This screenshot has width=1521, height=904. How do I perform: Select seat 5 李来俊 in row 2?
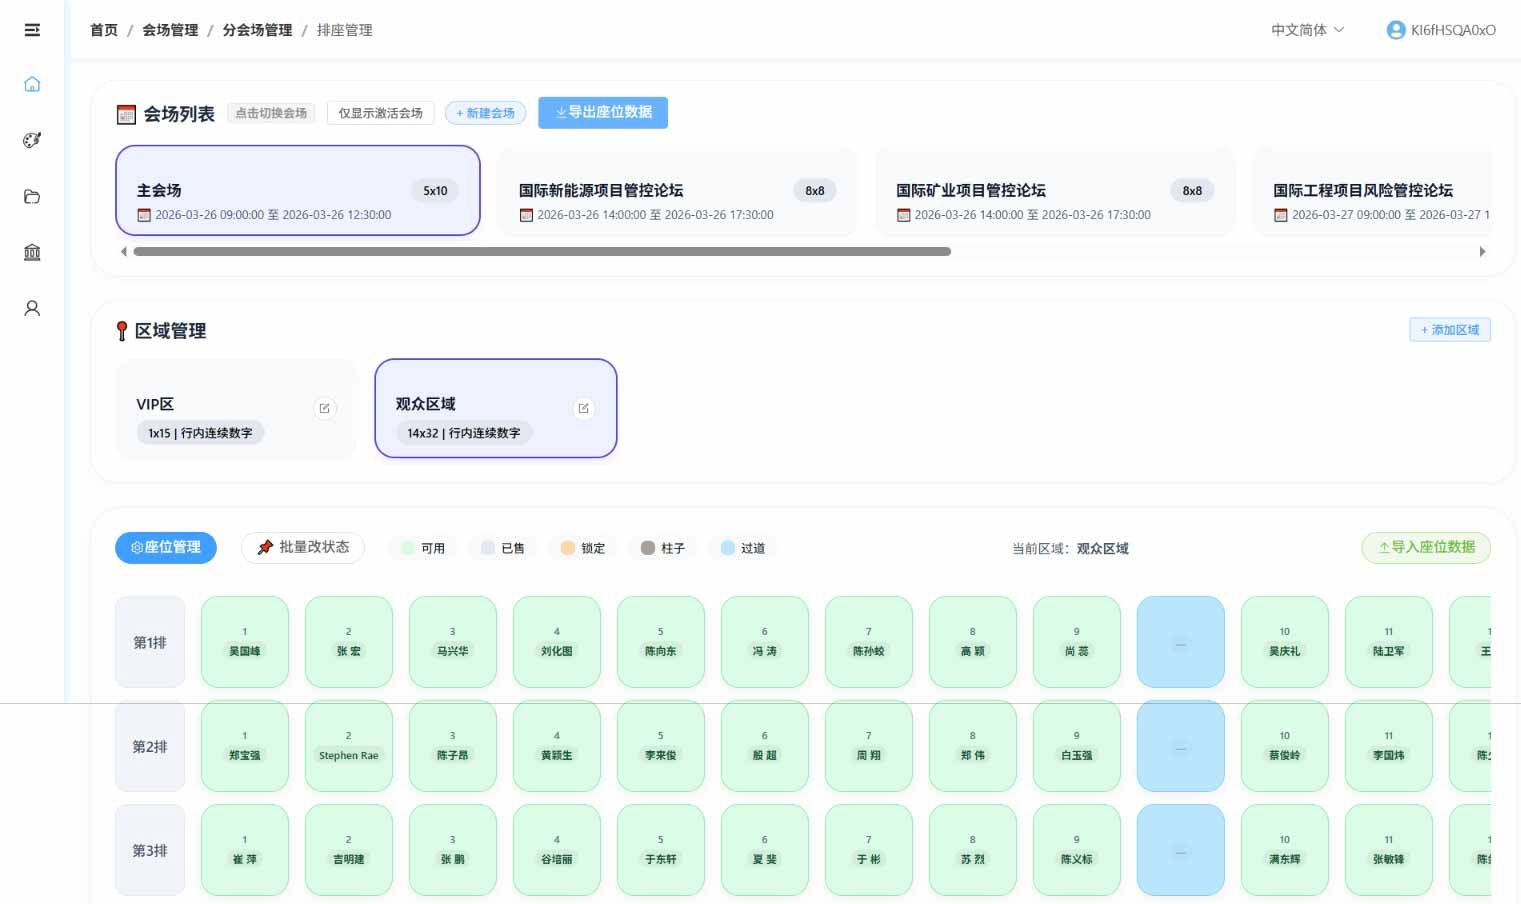[661, 746]
